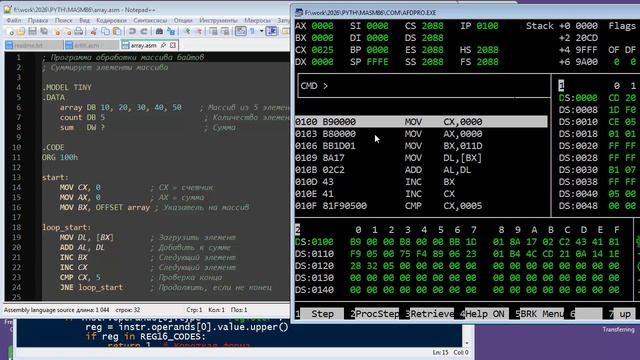Image resolution: width=640 pixels, height=360 pixels.
Task: Click the AFDPRO.EXE window title bar icon
Action: point(299,12)
